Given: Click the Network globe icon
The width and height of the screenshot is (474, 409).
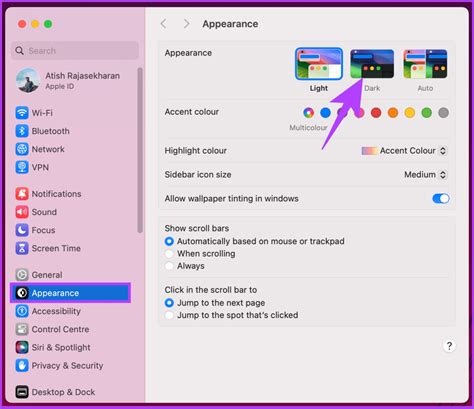Looking at the screenshot, I should coord(22,149).
